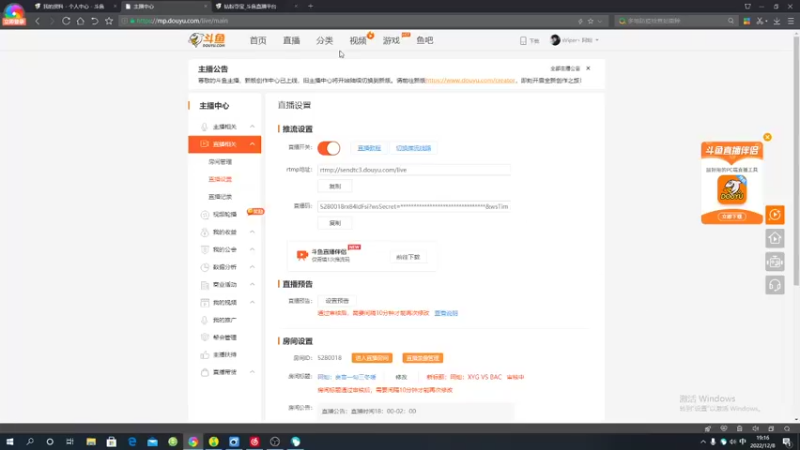Screen dimensions: 800x450
Task: Click the 我的收益 money bag icon
Action: coord(205,232)
